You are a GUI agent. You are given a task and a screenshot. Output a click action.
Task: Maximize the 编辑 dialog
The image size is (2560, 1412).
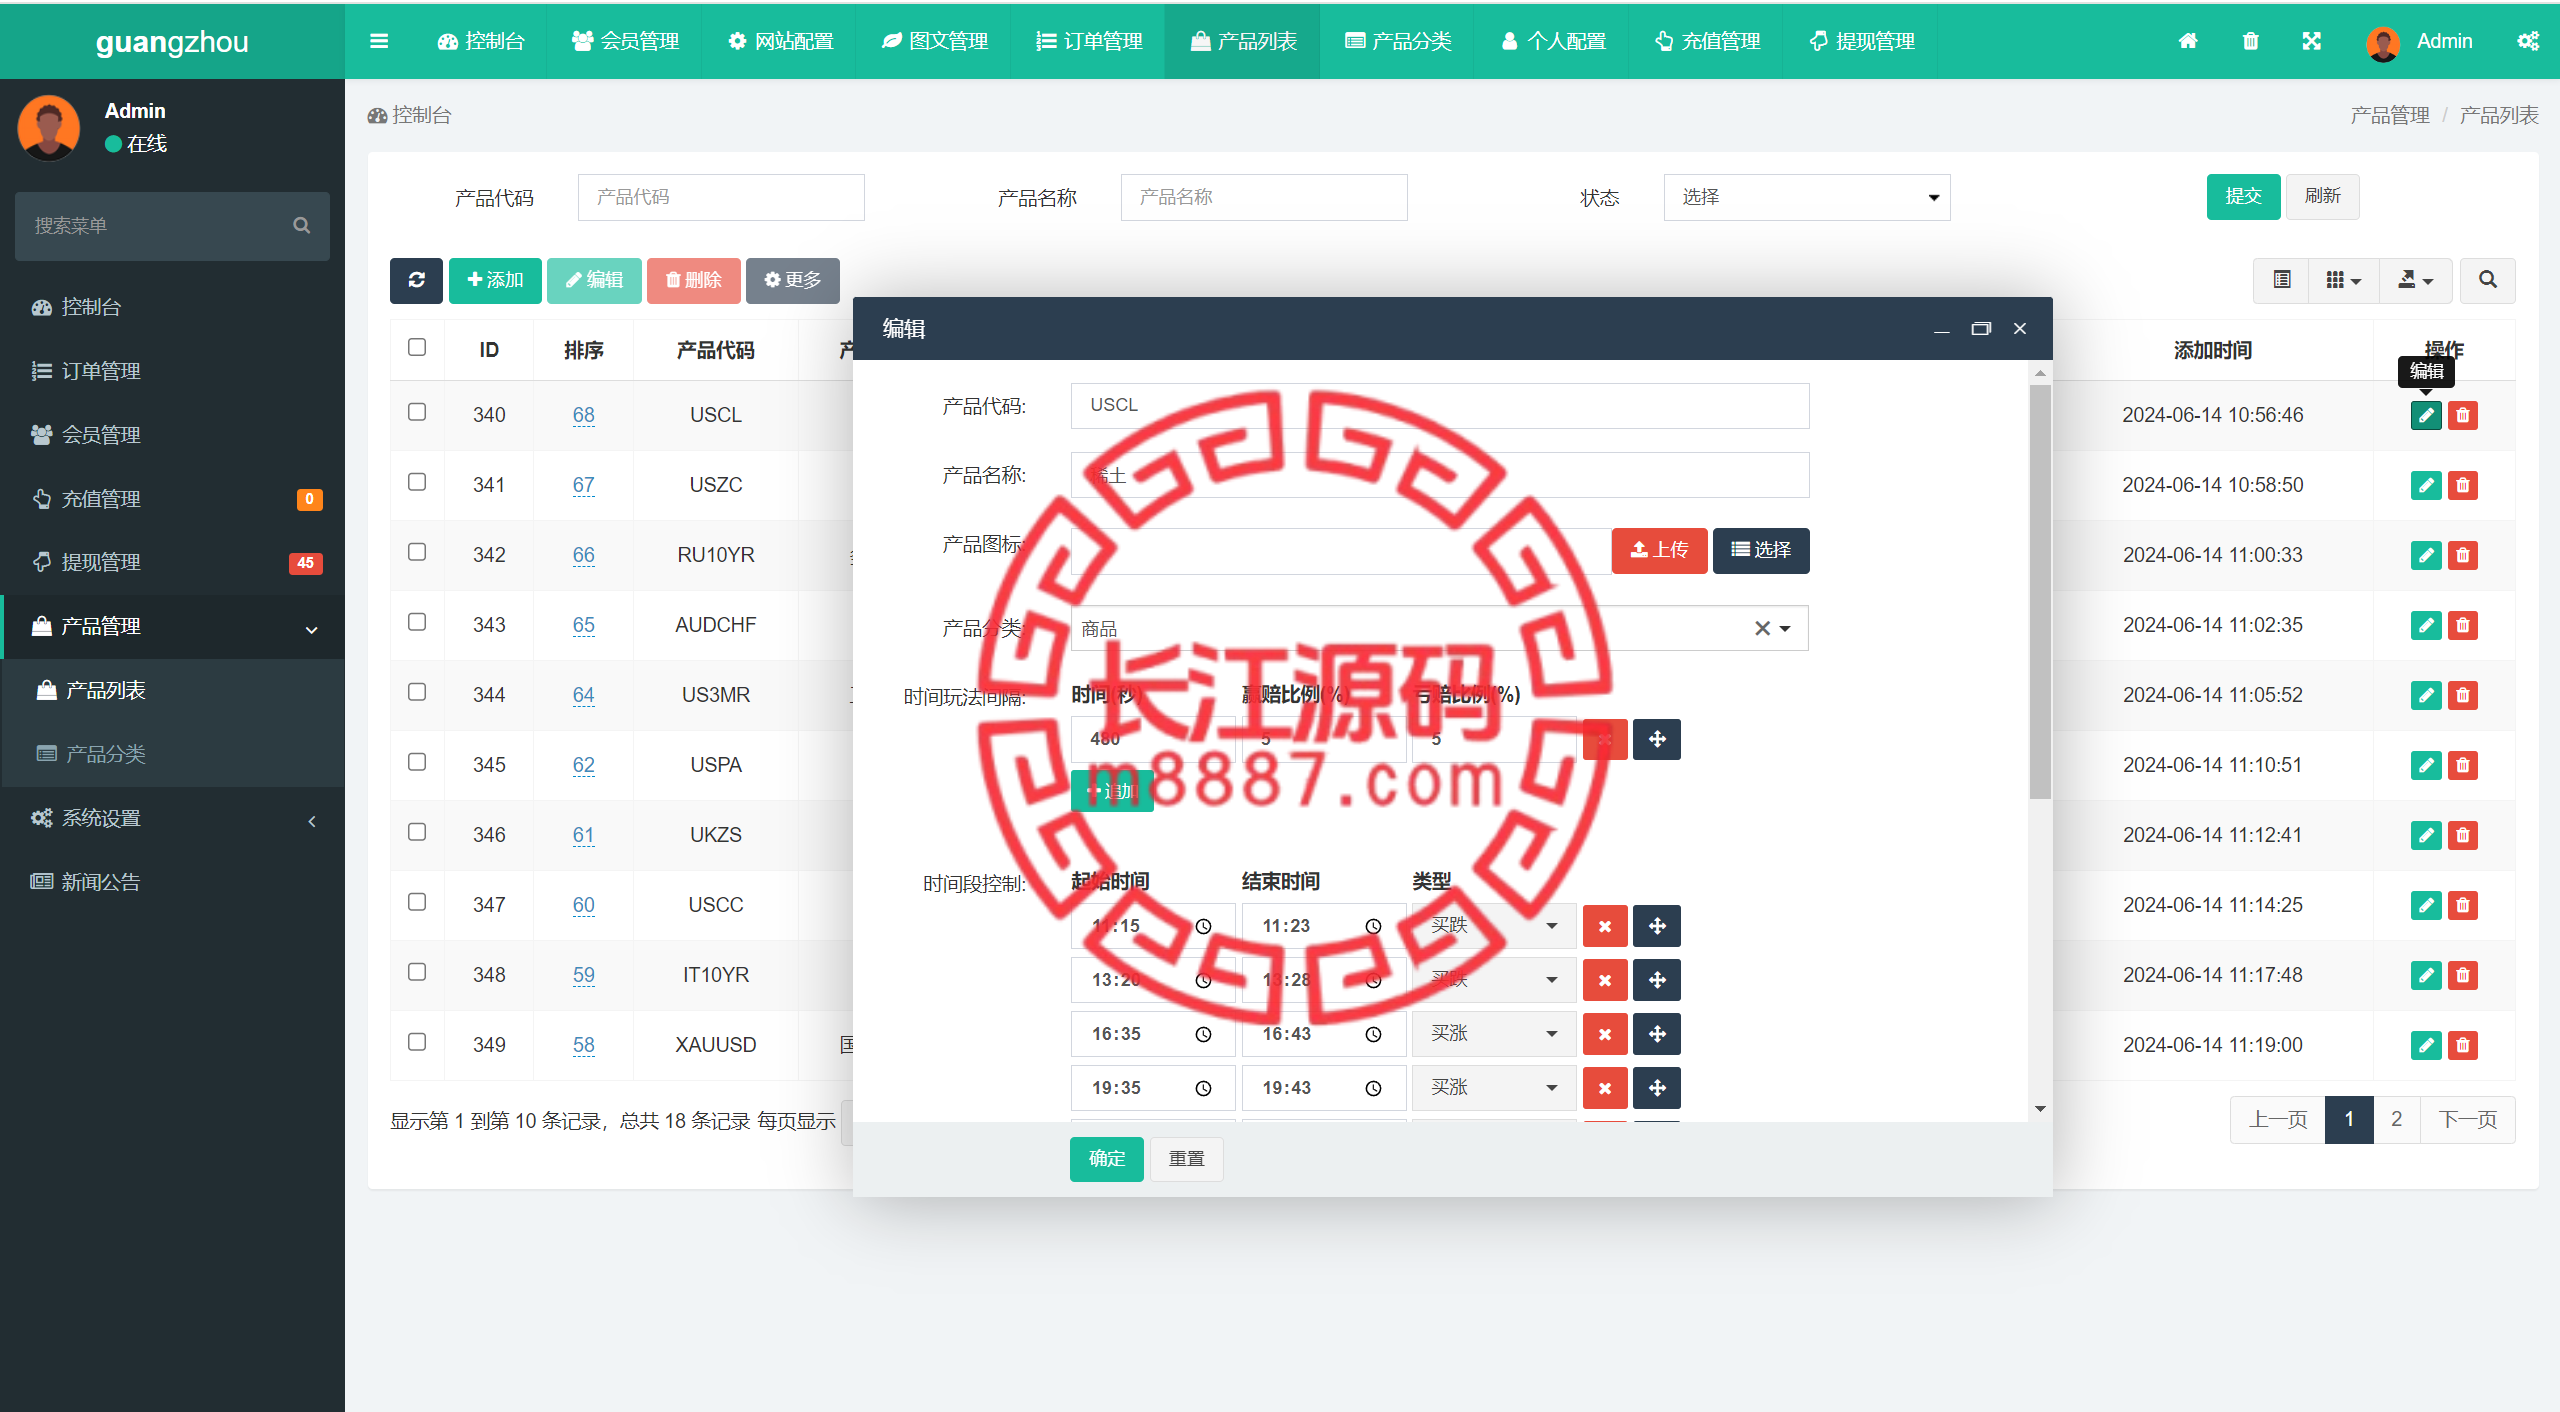(x=1981, y=328)
